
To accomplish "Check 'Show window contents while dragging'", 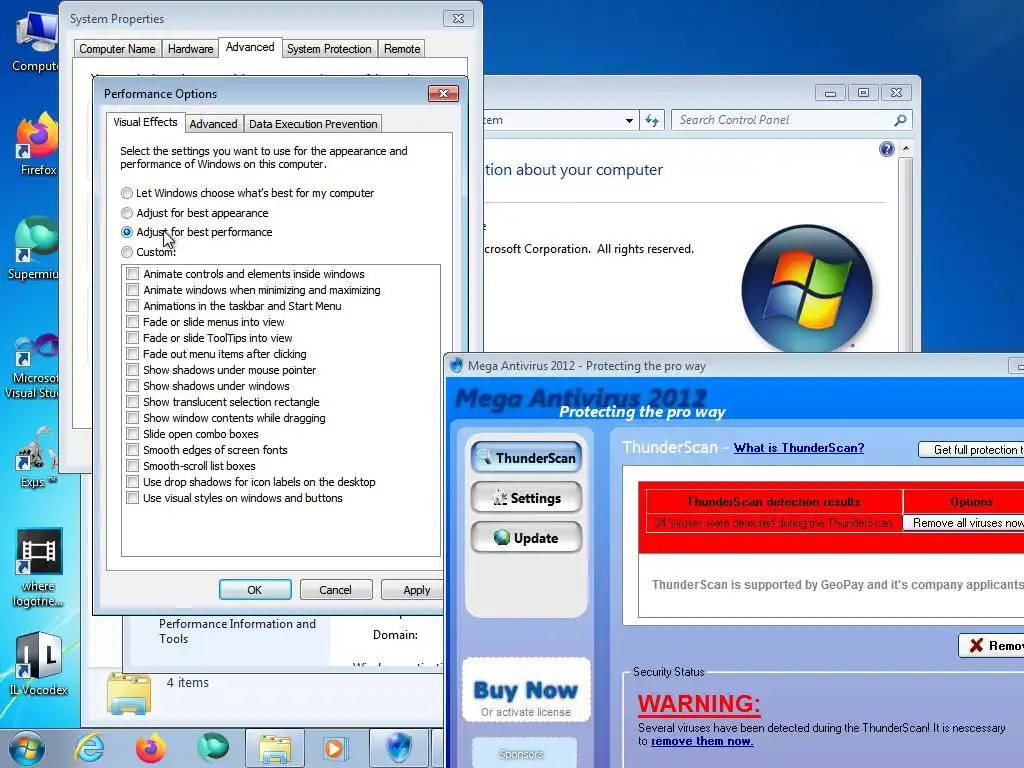I will [x=133, y=418].
